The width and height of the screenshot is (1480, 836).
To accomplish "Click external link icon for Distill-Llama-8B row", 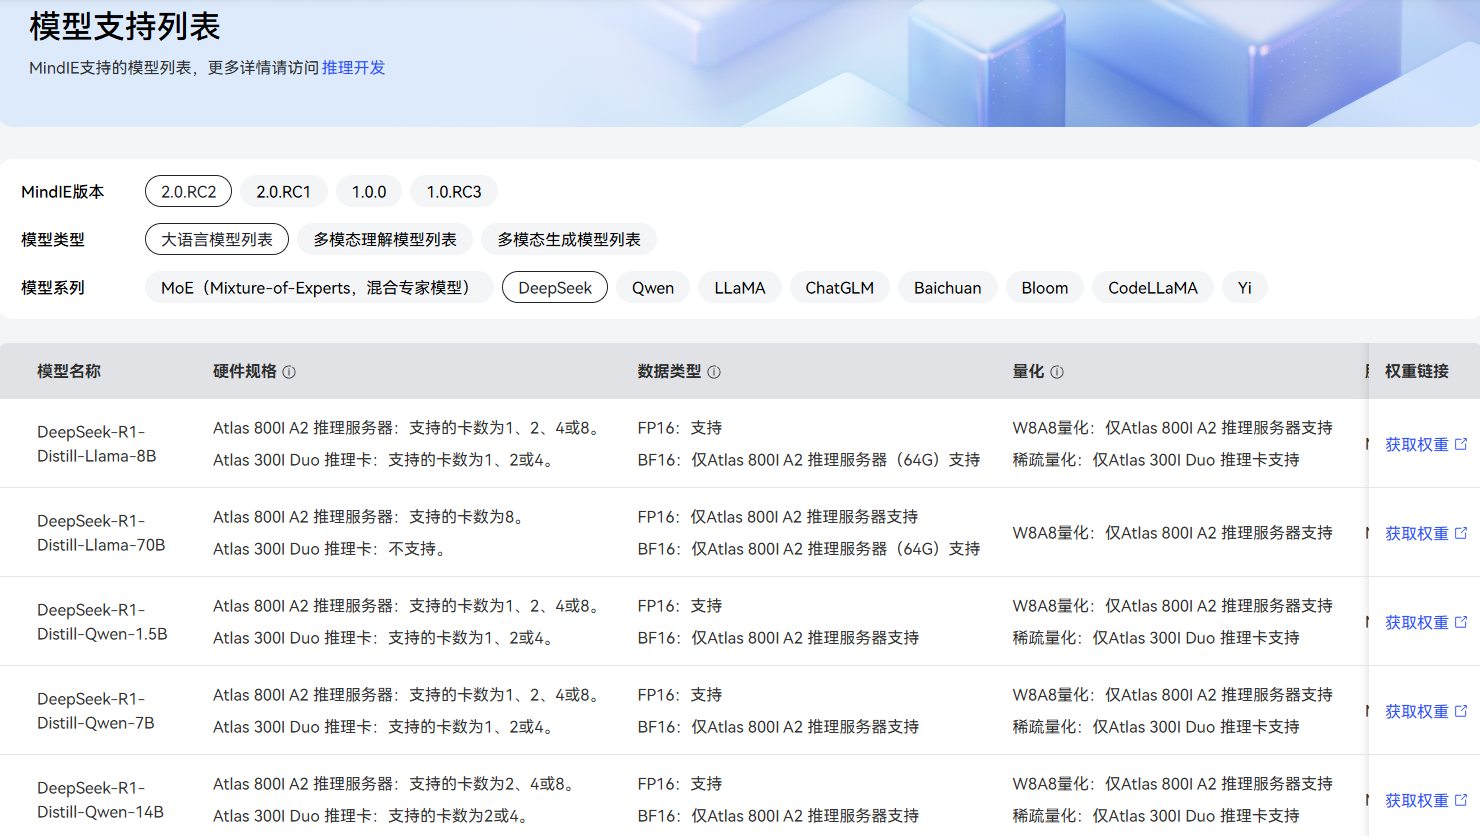I will click(x=1461, y=444).
